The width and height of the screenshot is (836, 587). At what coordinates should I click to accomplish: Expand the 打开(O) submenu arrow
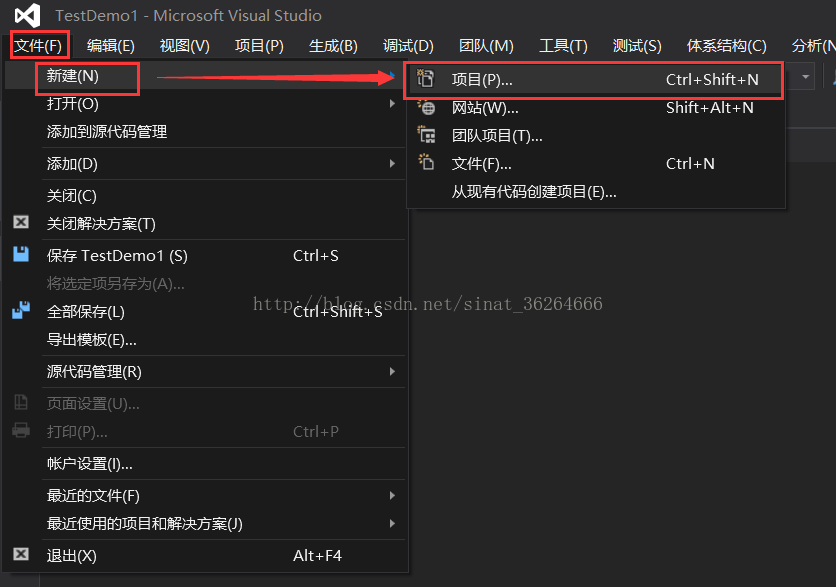(392, 103)
